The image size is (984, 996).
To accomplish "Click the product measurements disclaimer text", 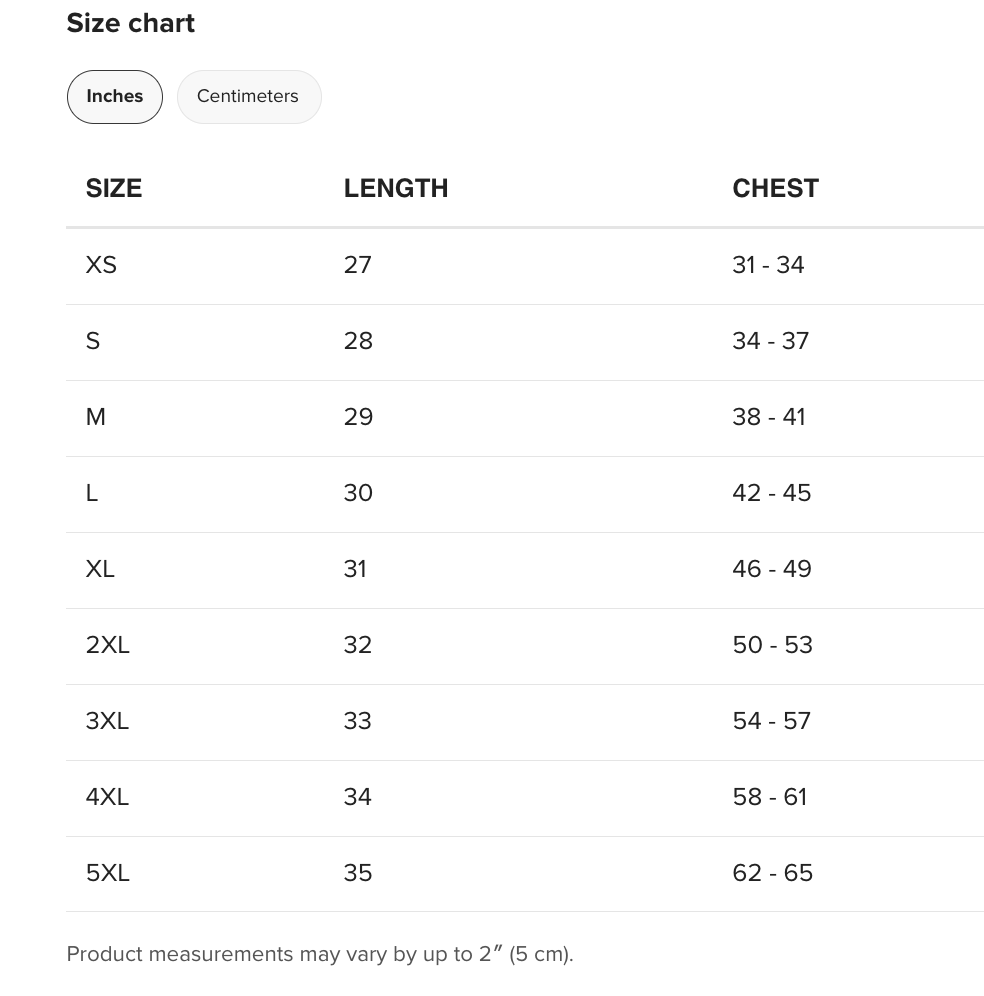I will tap(320, 954).
